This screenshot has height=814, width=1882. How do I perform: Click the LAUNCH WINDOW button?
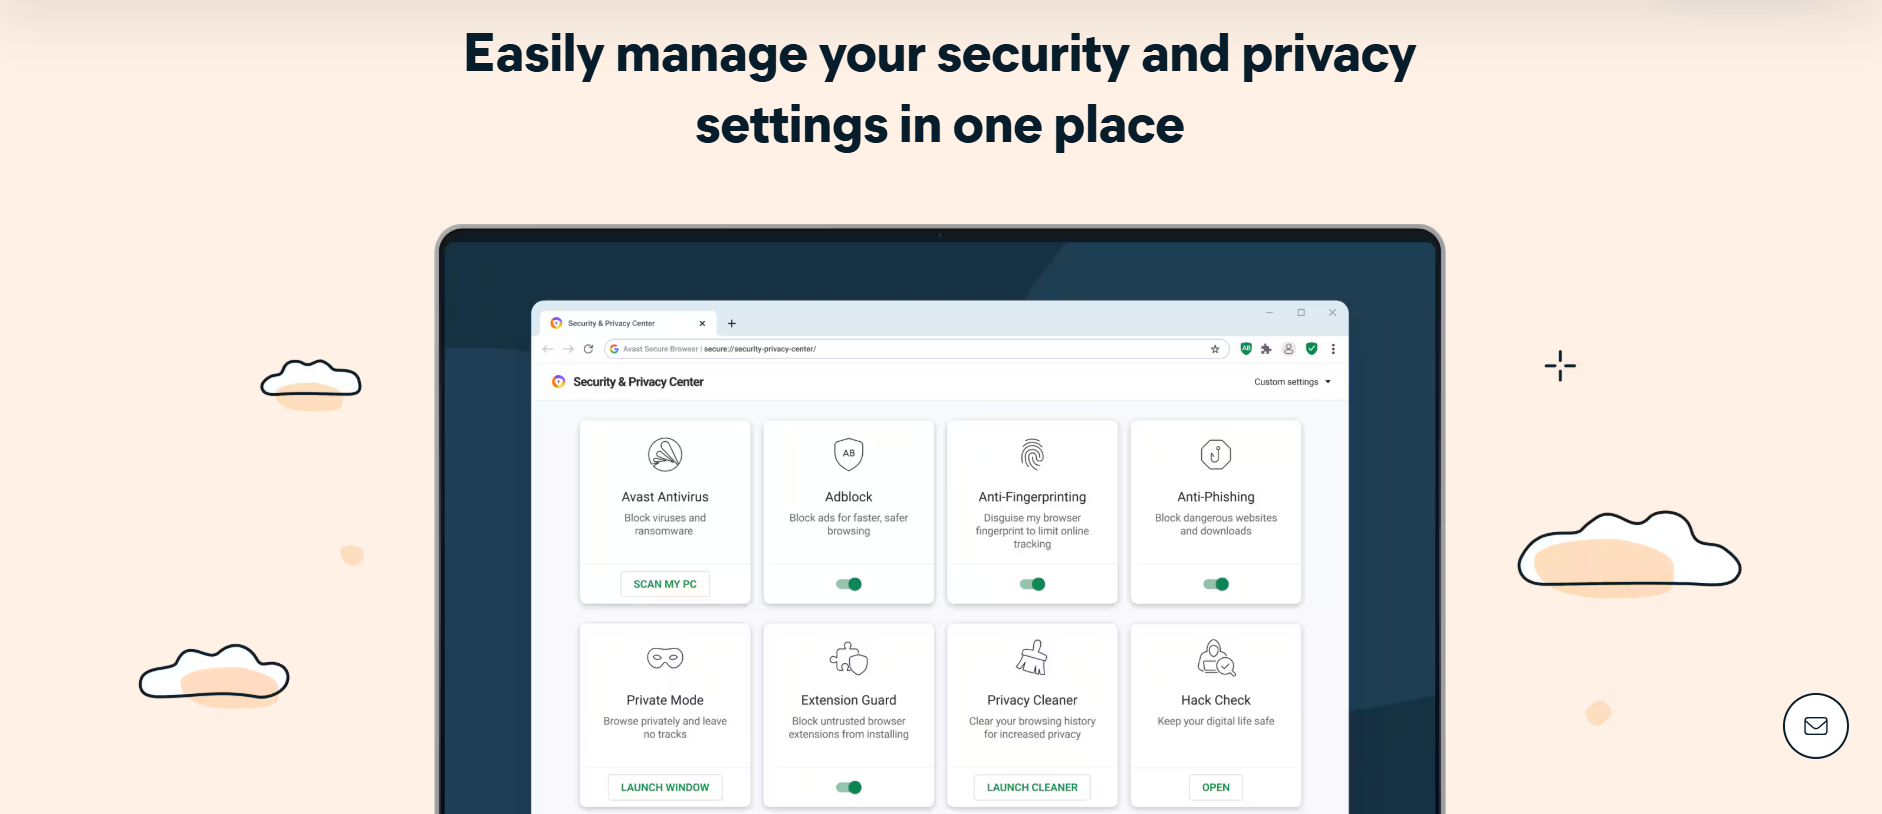(x=665, y=787)
